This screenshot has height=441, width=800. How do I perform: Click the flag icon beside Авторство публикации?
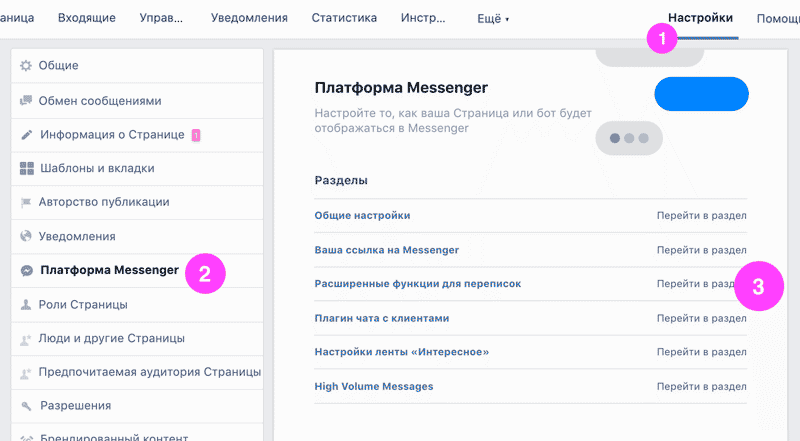coord(26,202)
